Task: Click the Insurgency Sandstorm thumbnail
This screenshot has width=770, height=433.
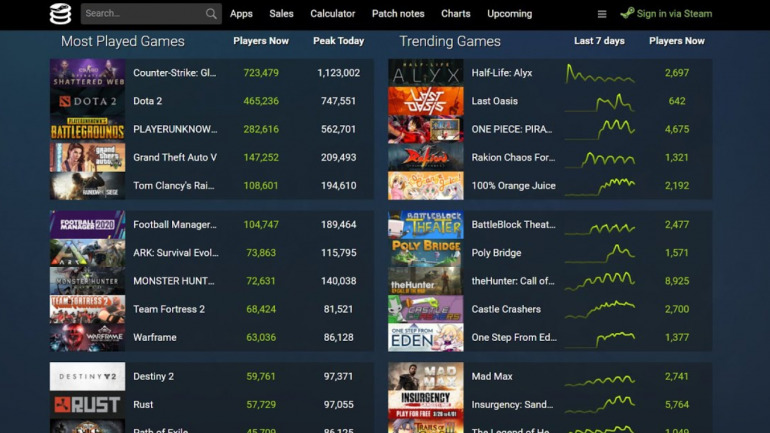Action: point(426,405)
